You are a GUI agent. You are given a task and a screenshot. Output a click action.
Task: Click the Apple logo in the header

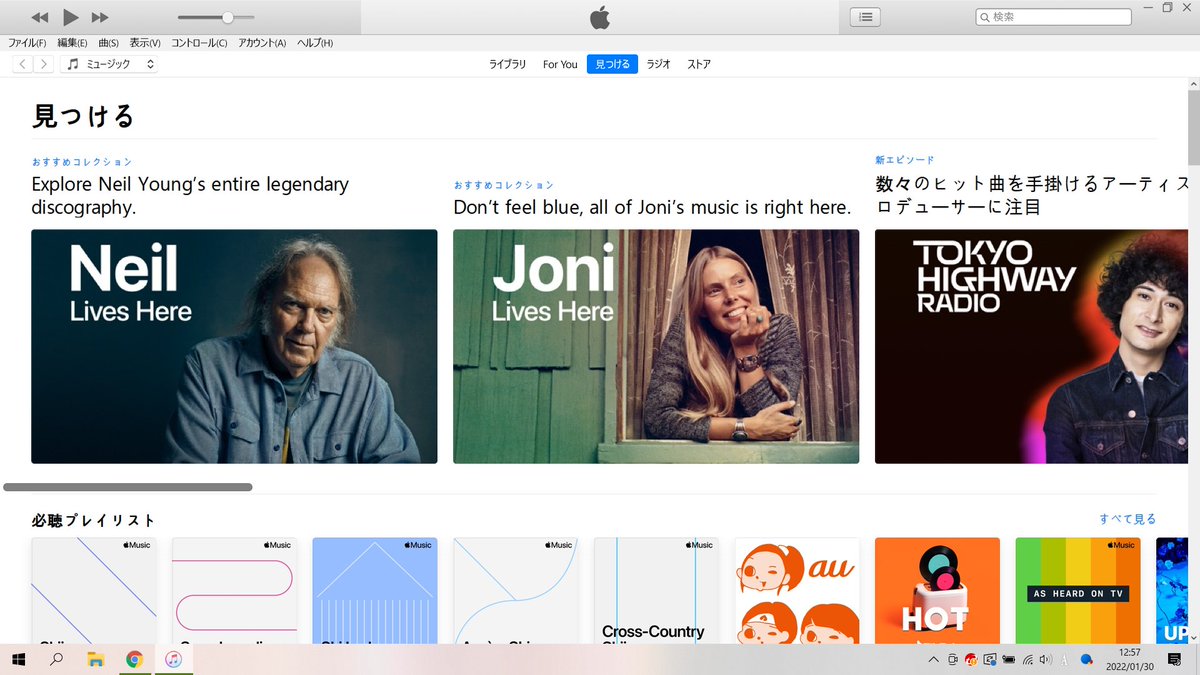pyautogui.click(x=599, y=17)
